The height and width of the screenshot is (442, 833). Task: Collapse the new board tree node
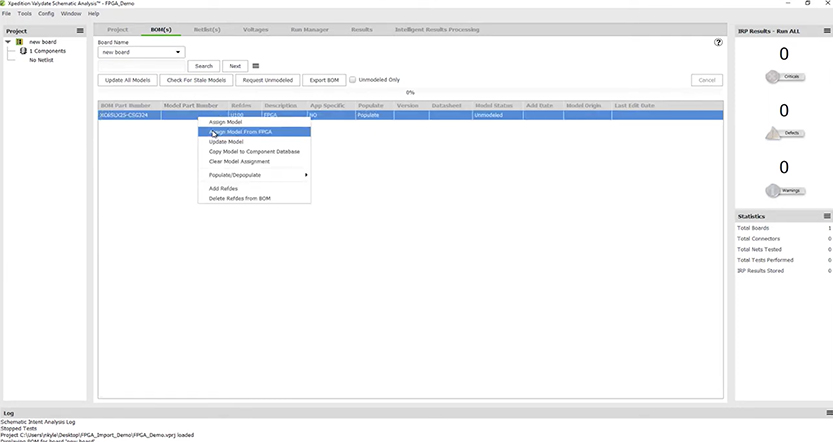point(8,41)
